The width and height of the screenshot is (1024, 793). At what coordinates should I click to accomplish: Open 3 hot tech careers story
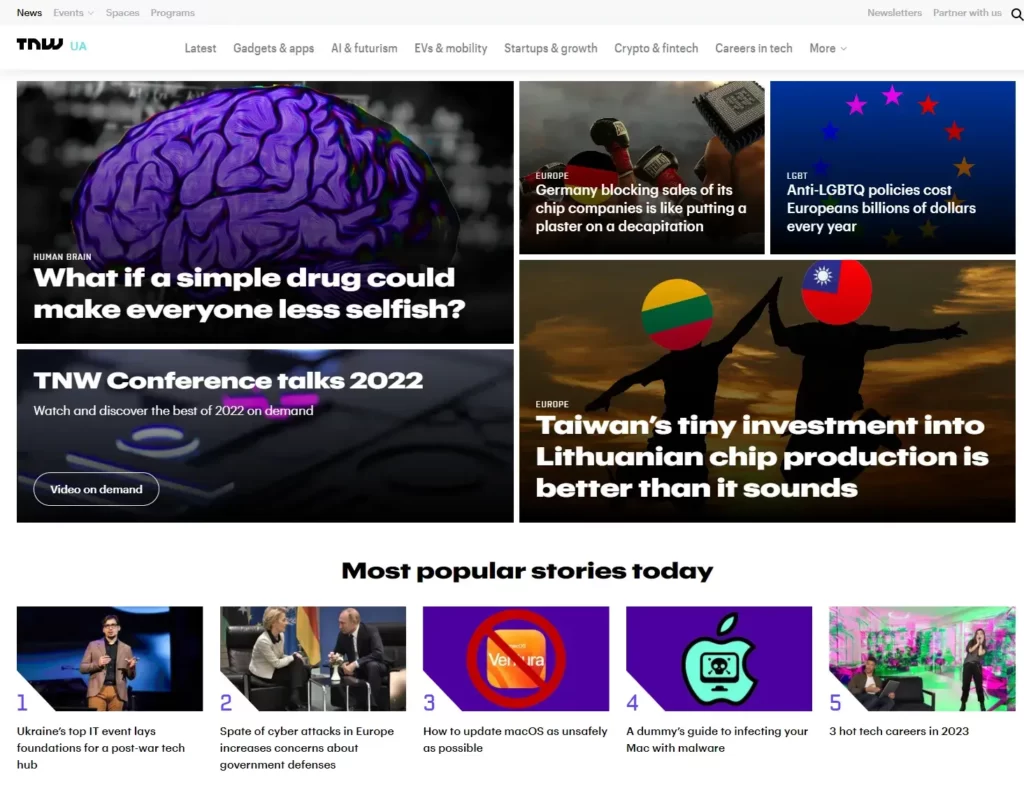899,731
